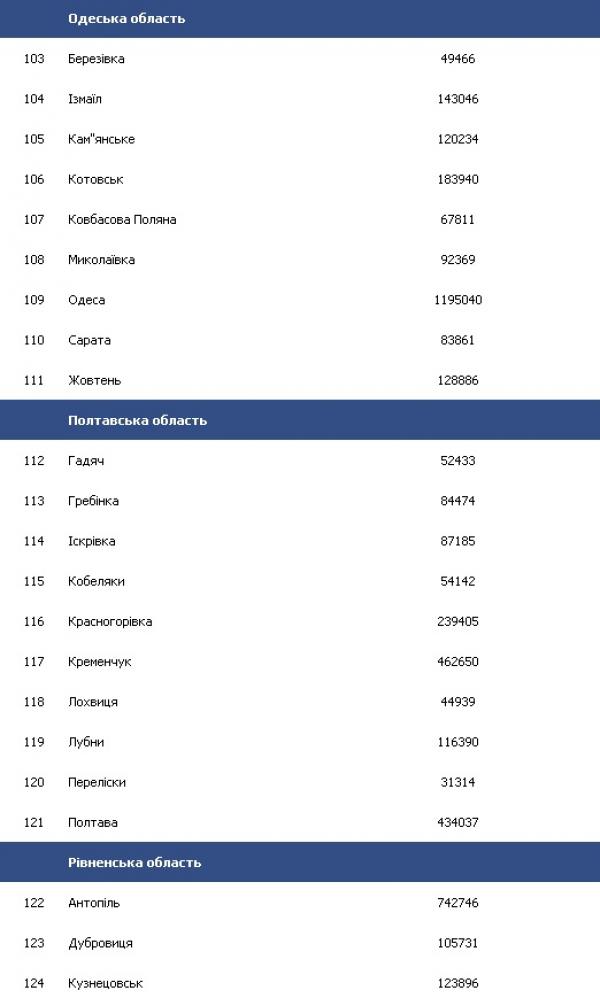600x998 pixels.
Task: Select the Антопіль entry
Action: coord(94,903)
